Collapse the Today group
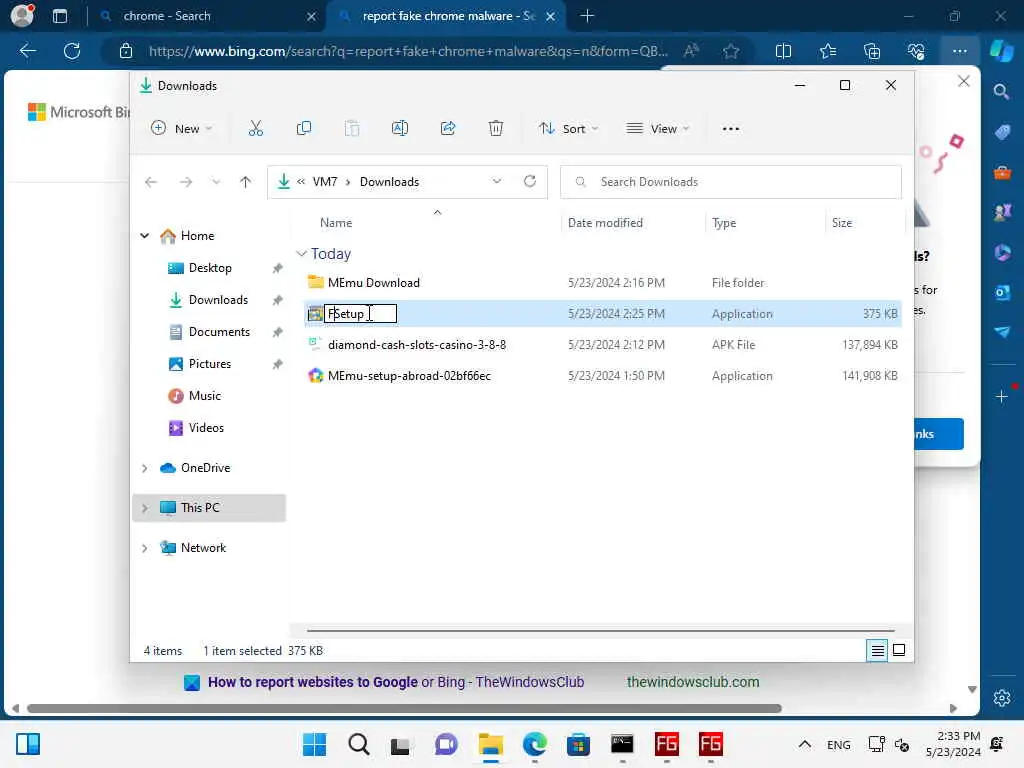Screen dimensions: 1024x768 click(301, 253)
